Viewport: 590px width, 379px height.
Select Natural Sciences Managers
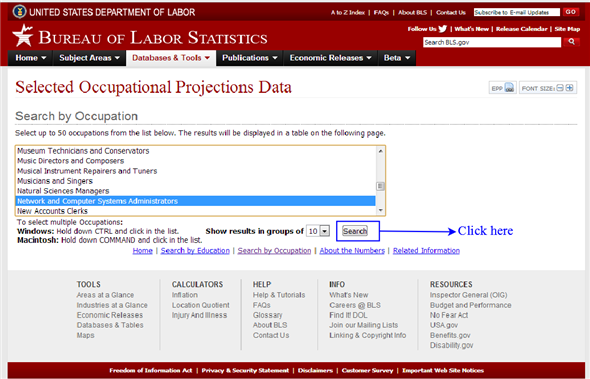[195, 191]
